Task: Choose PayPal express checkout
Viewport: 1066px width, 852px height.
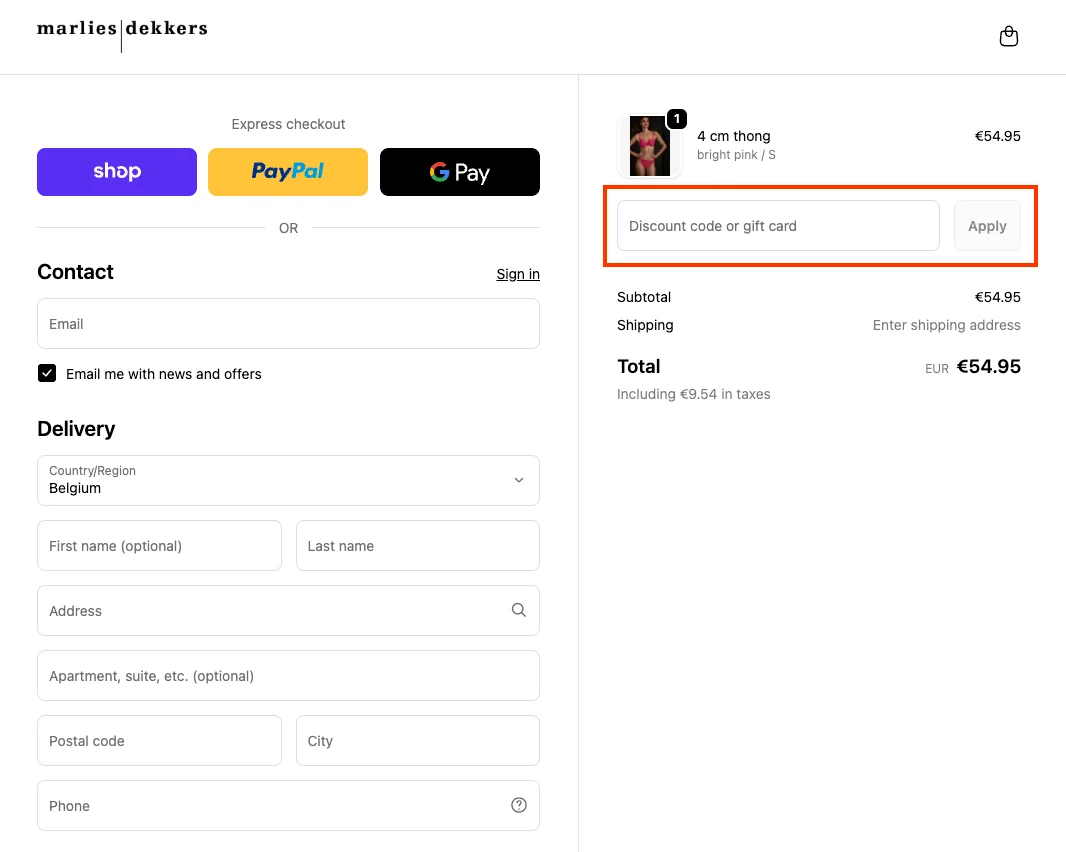Action: pos(288,172)
